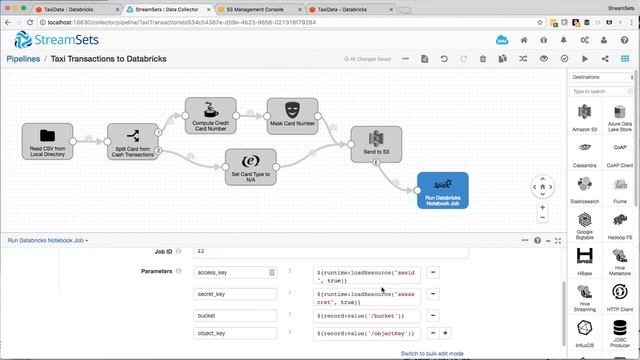640x360 pixels.
Task: Select the Split Card from Cash Transactions stage
Action: pos(133,142)
